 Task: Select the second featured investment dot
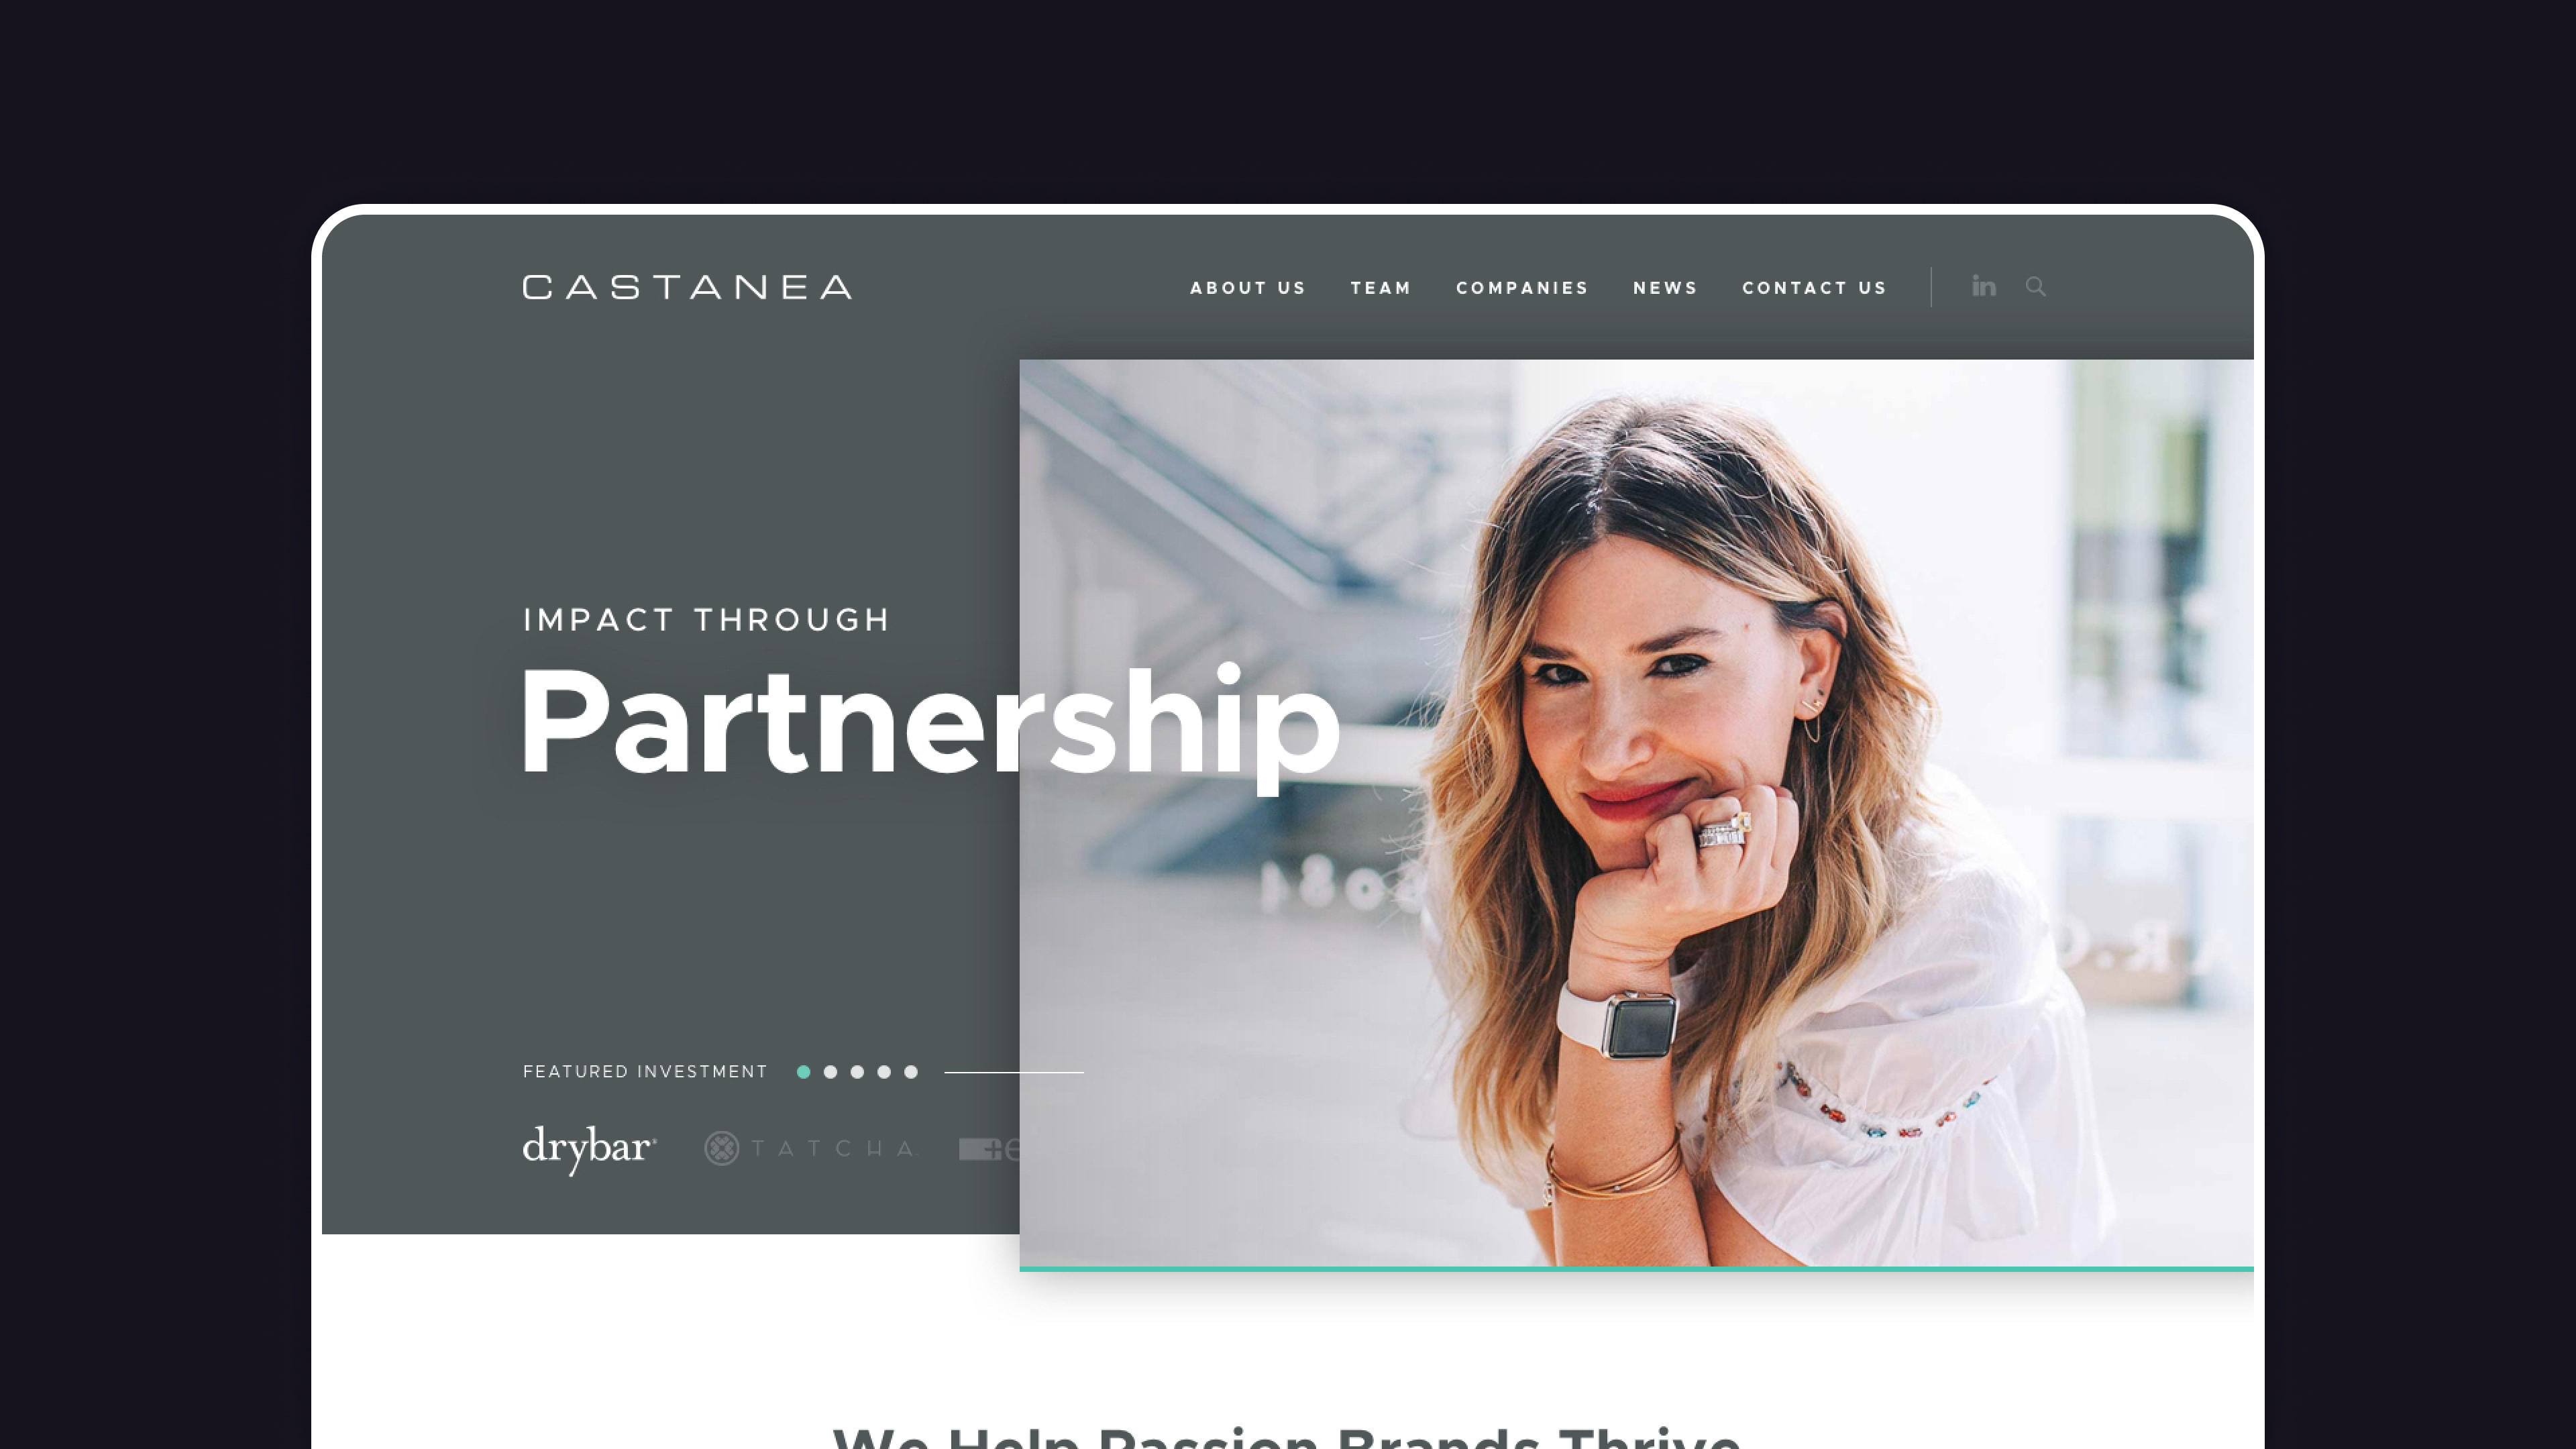830,1072
